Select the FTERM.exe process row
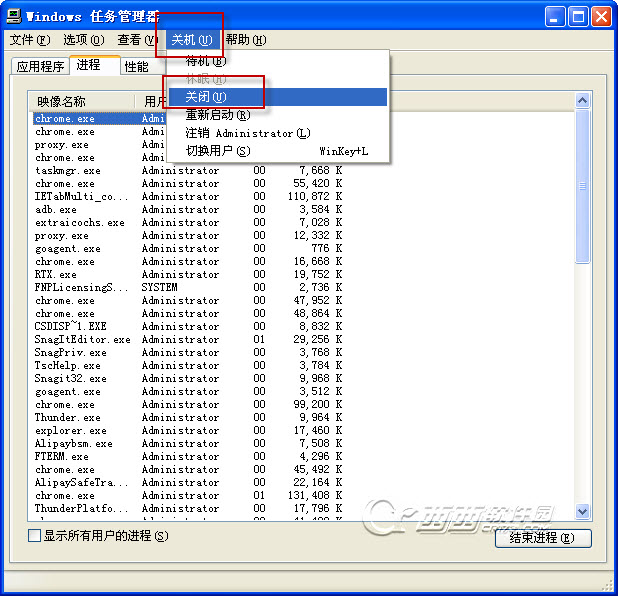 point(188,456)
